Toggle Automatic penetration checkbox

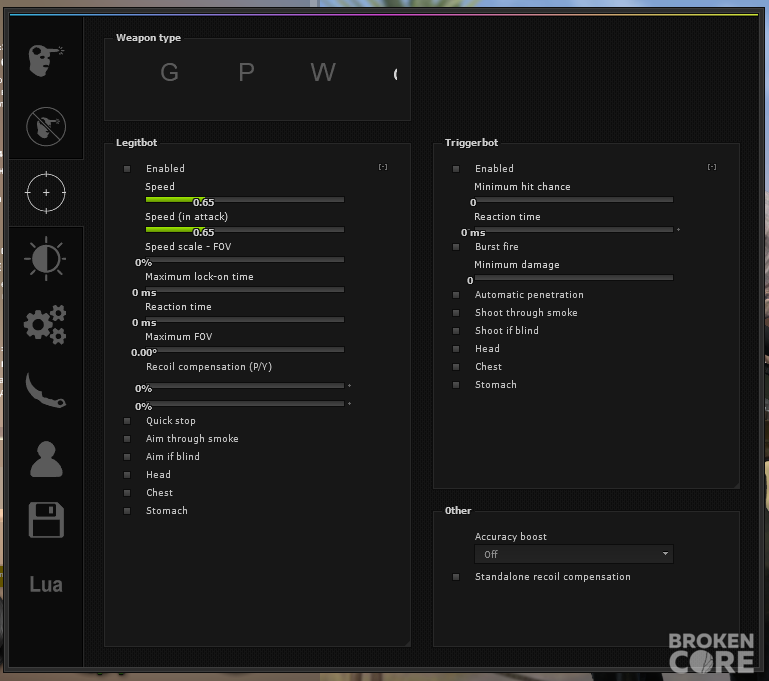coord(456,295)
